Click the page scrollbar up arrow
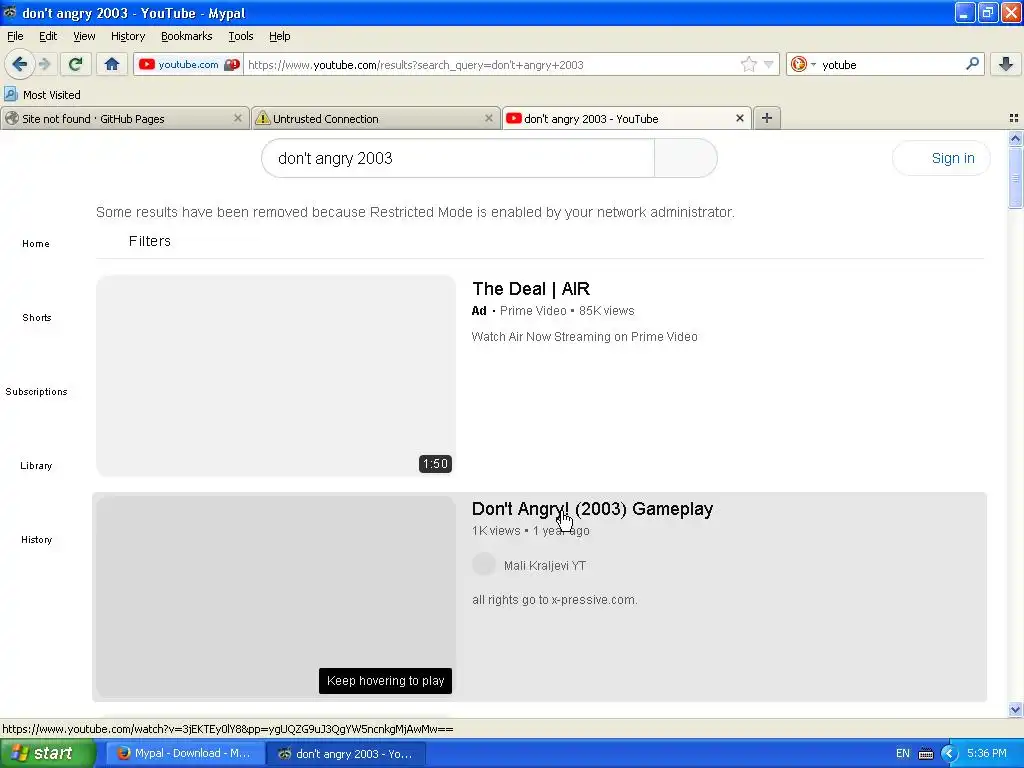Image resolution: width=1024 pixels, height=768 pixels. point(1015,138)
